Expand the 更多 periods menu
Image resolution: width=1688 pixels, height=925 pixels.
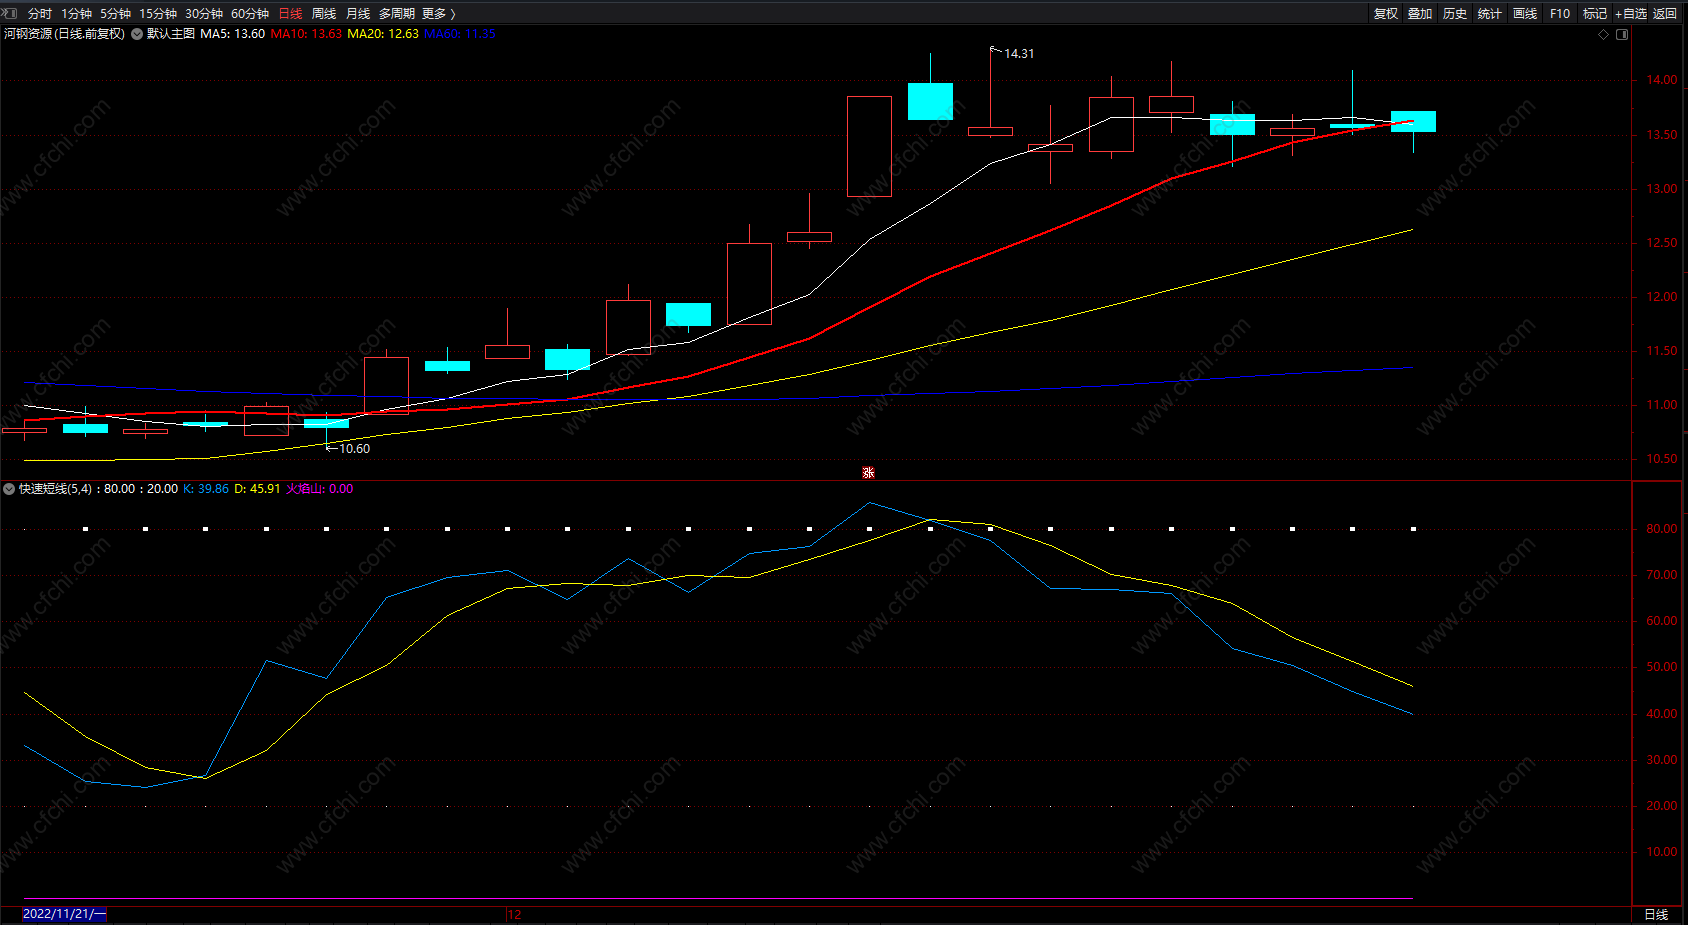pos(438,14)
